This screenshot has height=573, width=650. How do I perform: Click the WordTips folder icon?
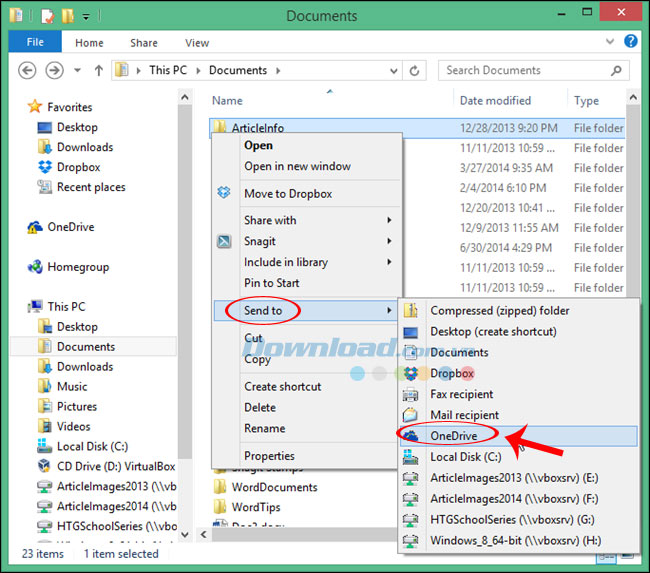(220, 507)
